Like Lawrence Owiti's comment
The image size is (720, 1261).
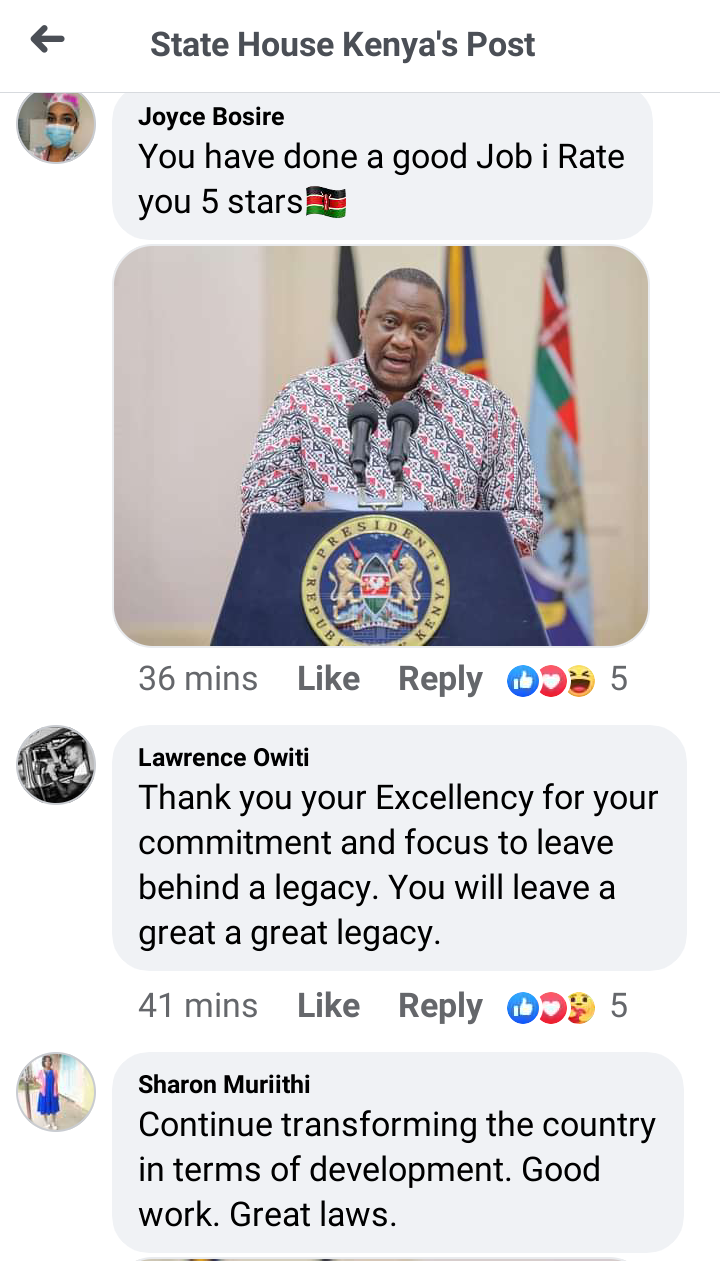pos(328,1006)
